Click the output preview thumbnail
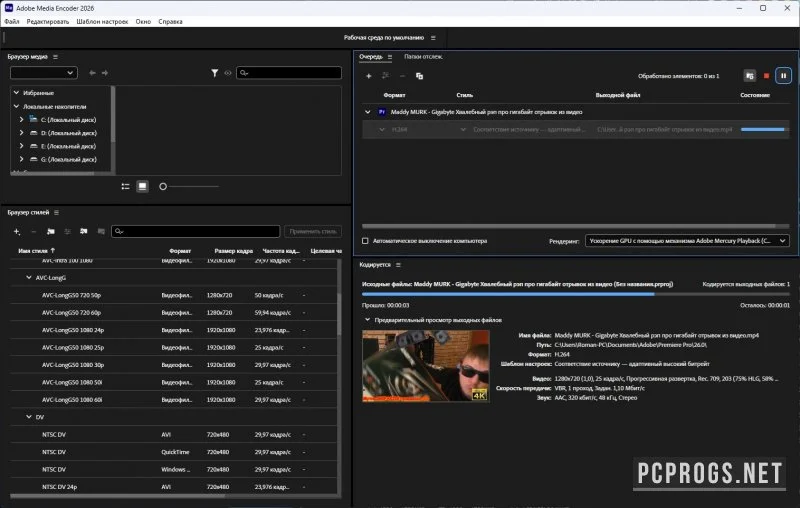The width and height of the screenshot is (800, 508). pos(426,366)
